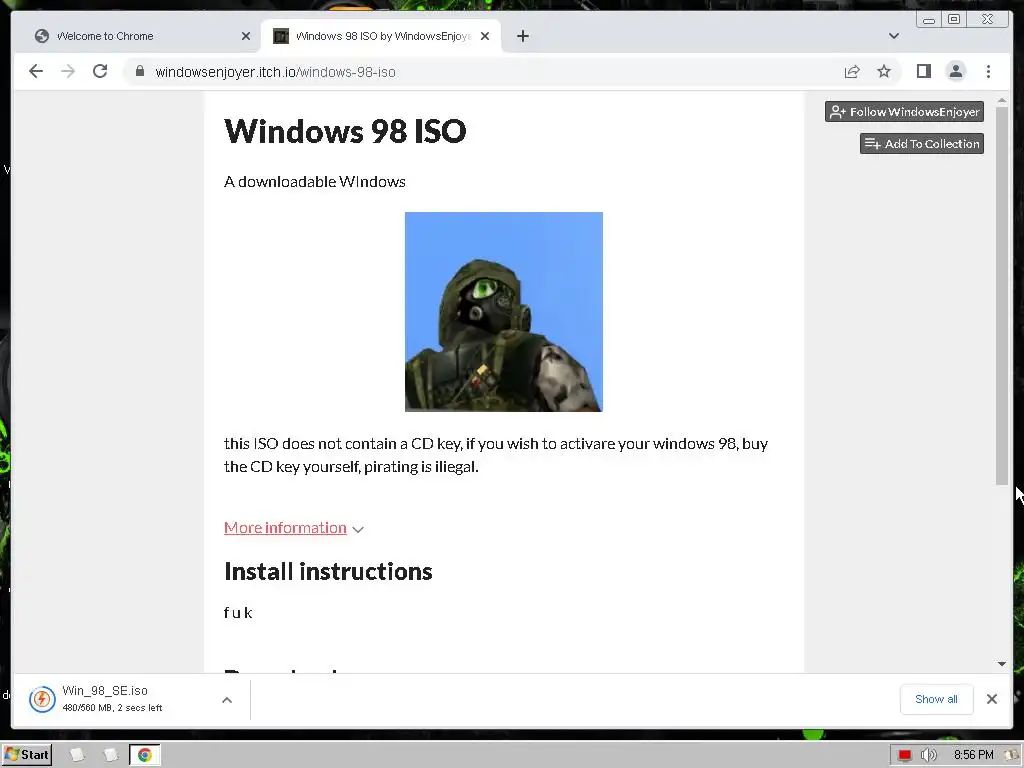
Task: Click the "A downloadable WIndows" text
Action: click(315, 182)
